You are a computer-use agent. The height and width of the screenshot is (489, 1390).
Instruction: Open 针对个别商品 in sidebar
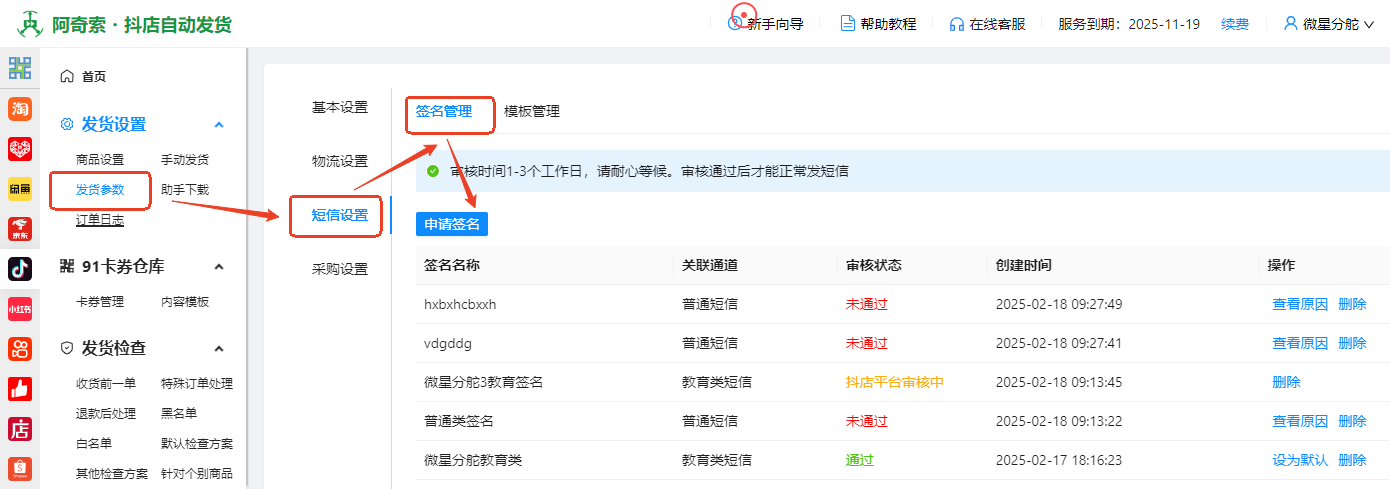(x=197, y=473)
